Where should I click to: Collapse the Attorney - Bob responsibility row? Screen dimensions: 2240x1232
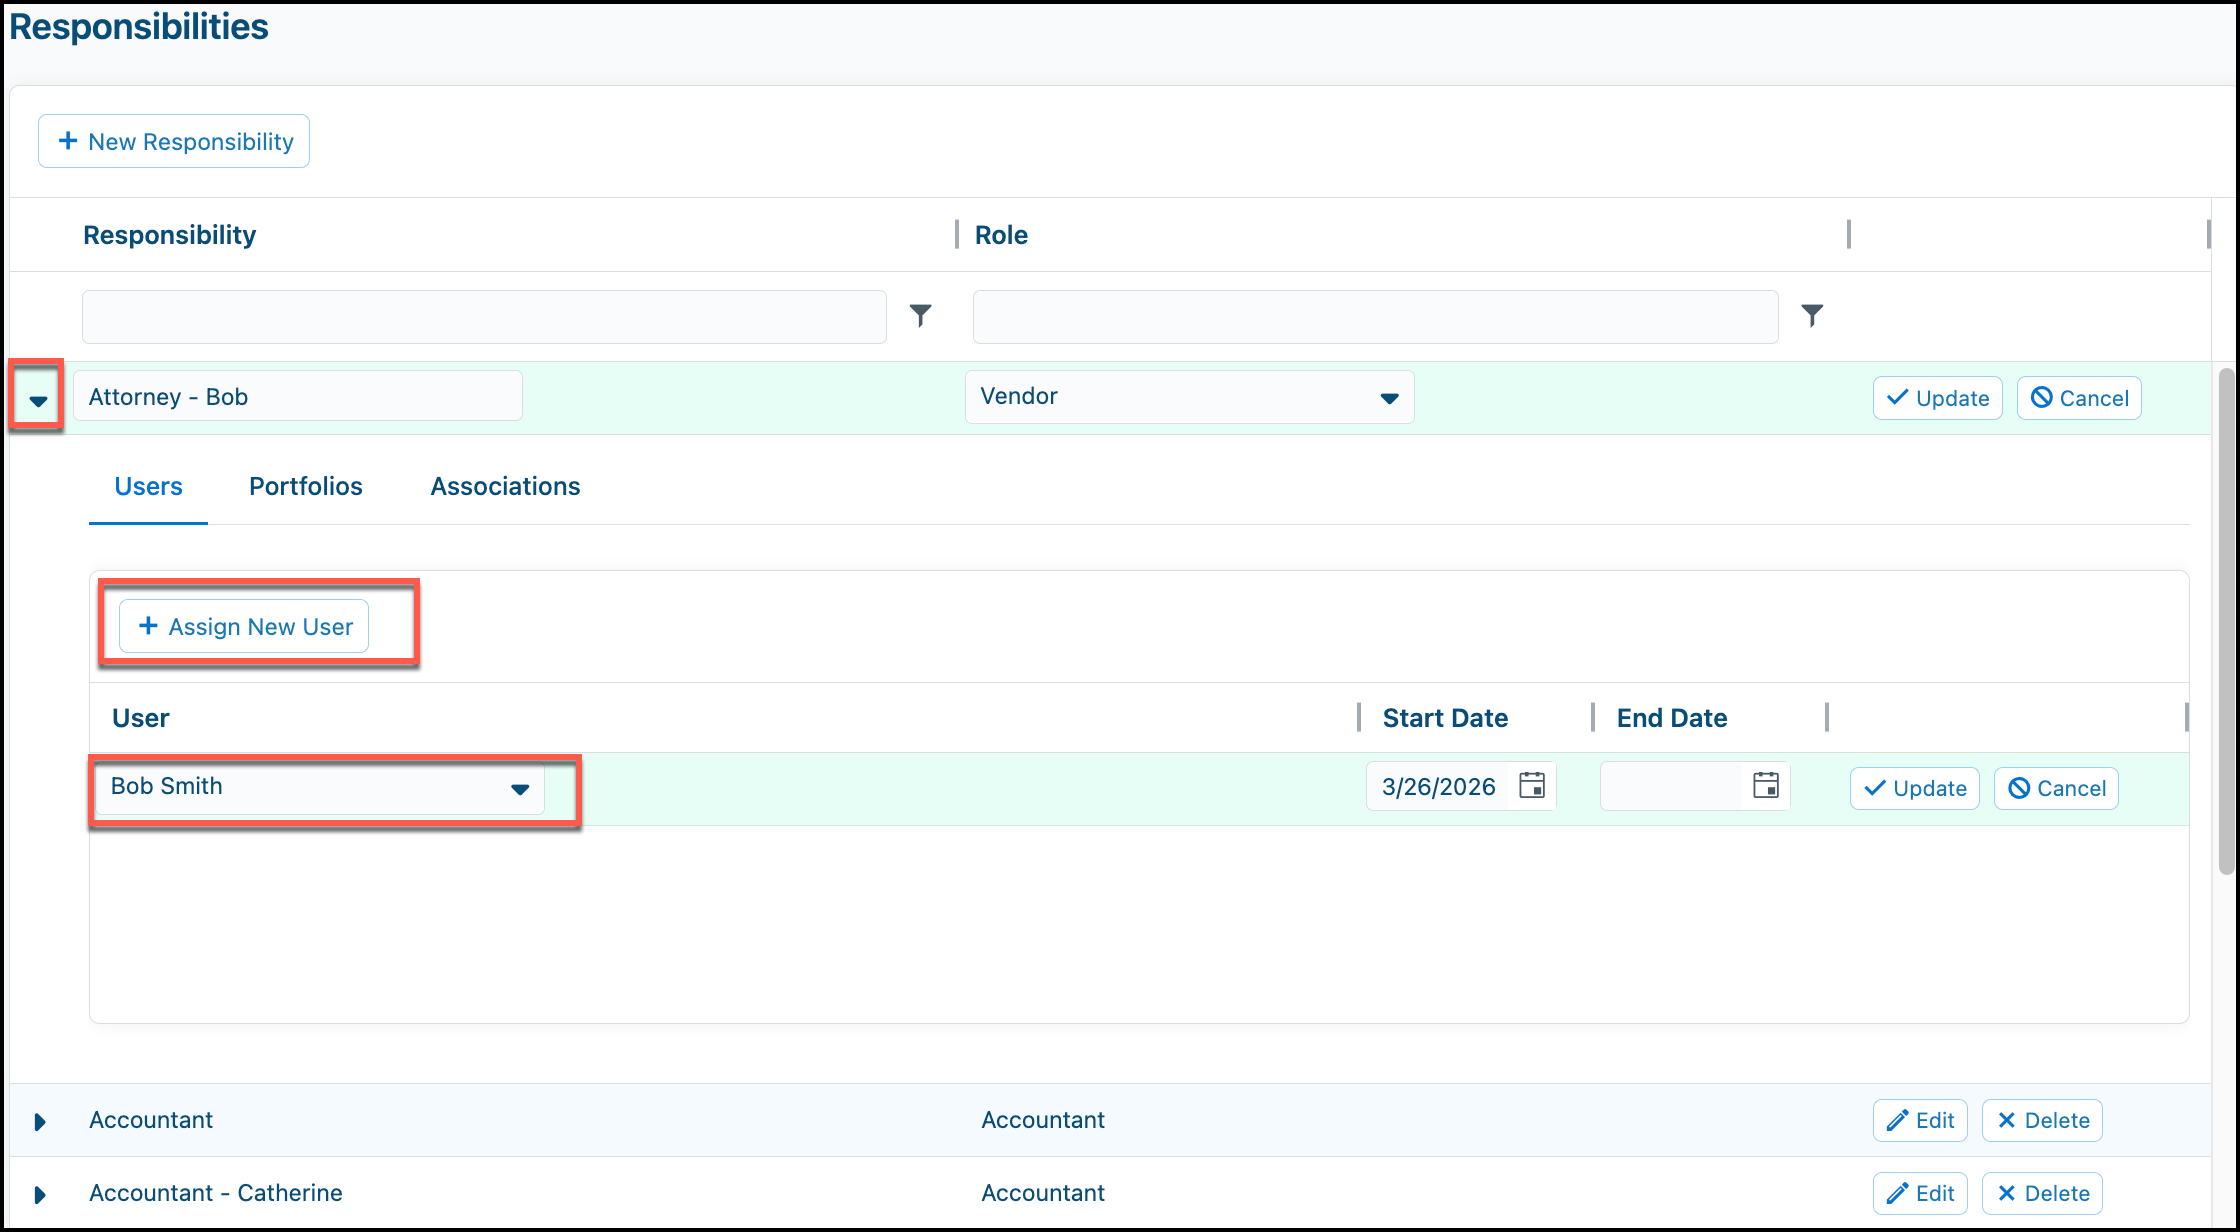click(x=38, y=400)
